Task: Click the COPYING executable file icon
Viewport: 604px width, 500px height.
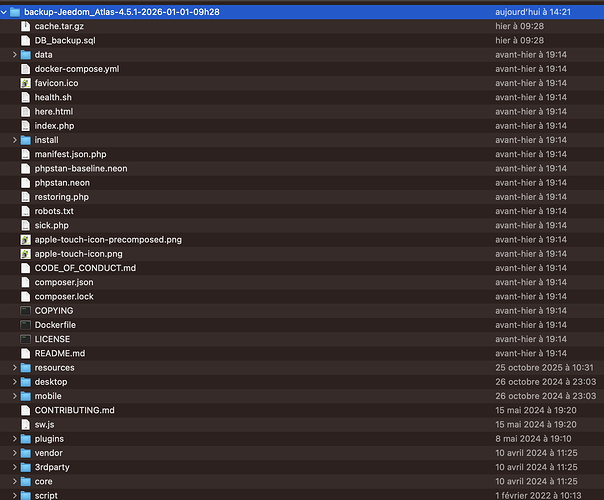Action: pyautogui.click(x=25, y=311)
